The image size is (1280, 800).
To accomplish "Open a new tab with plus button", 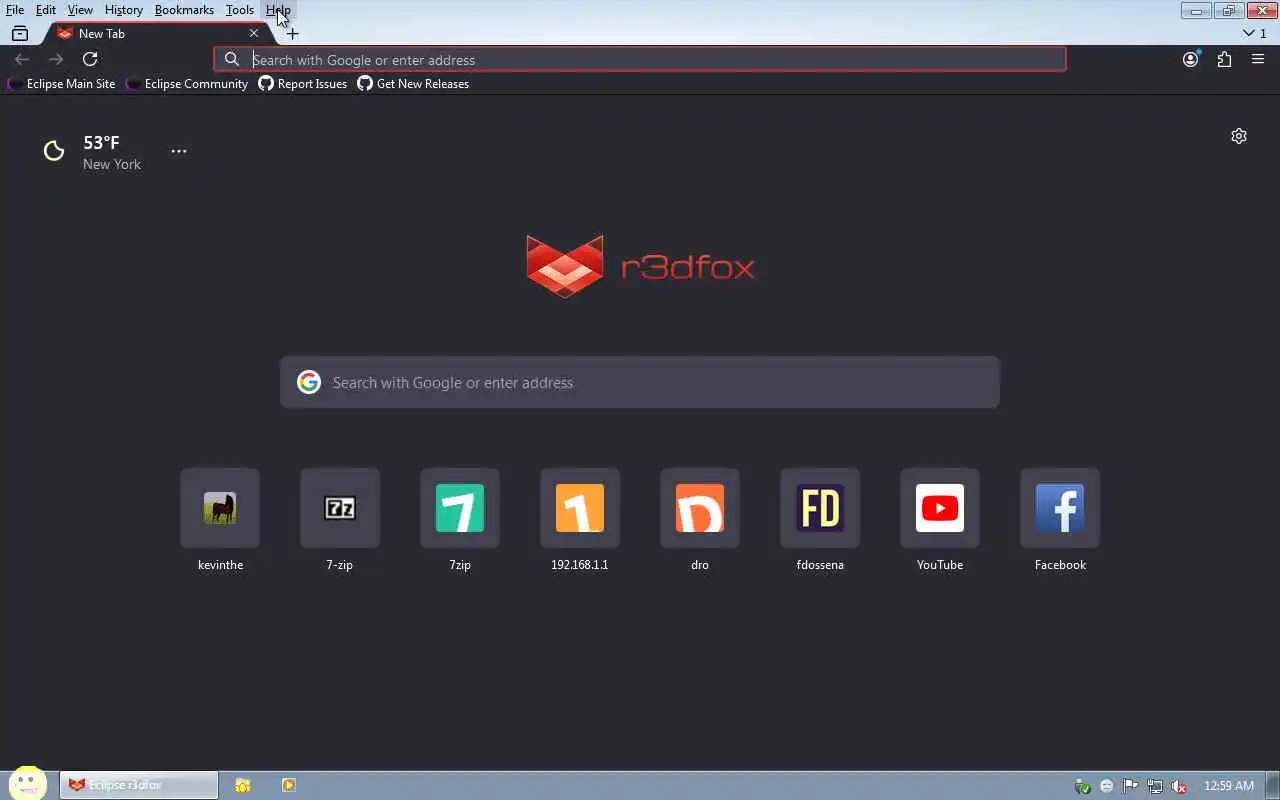I will click(292, 33).
